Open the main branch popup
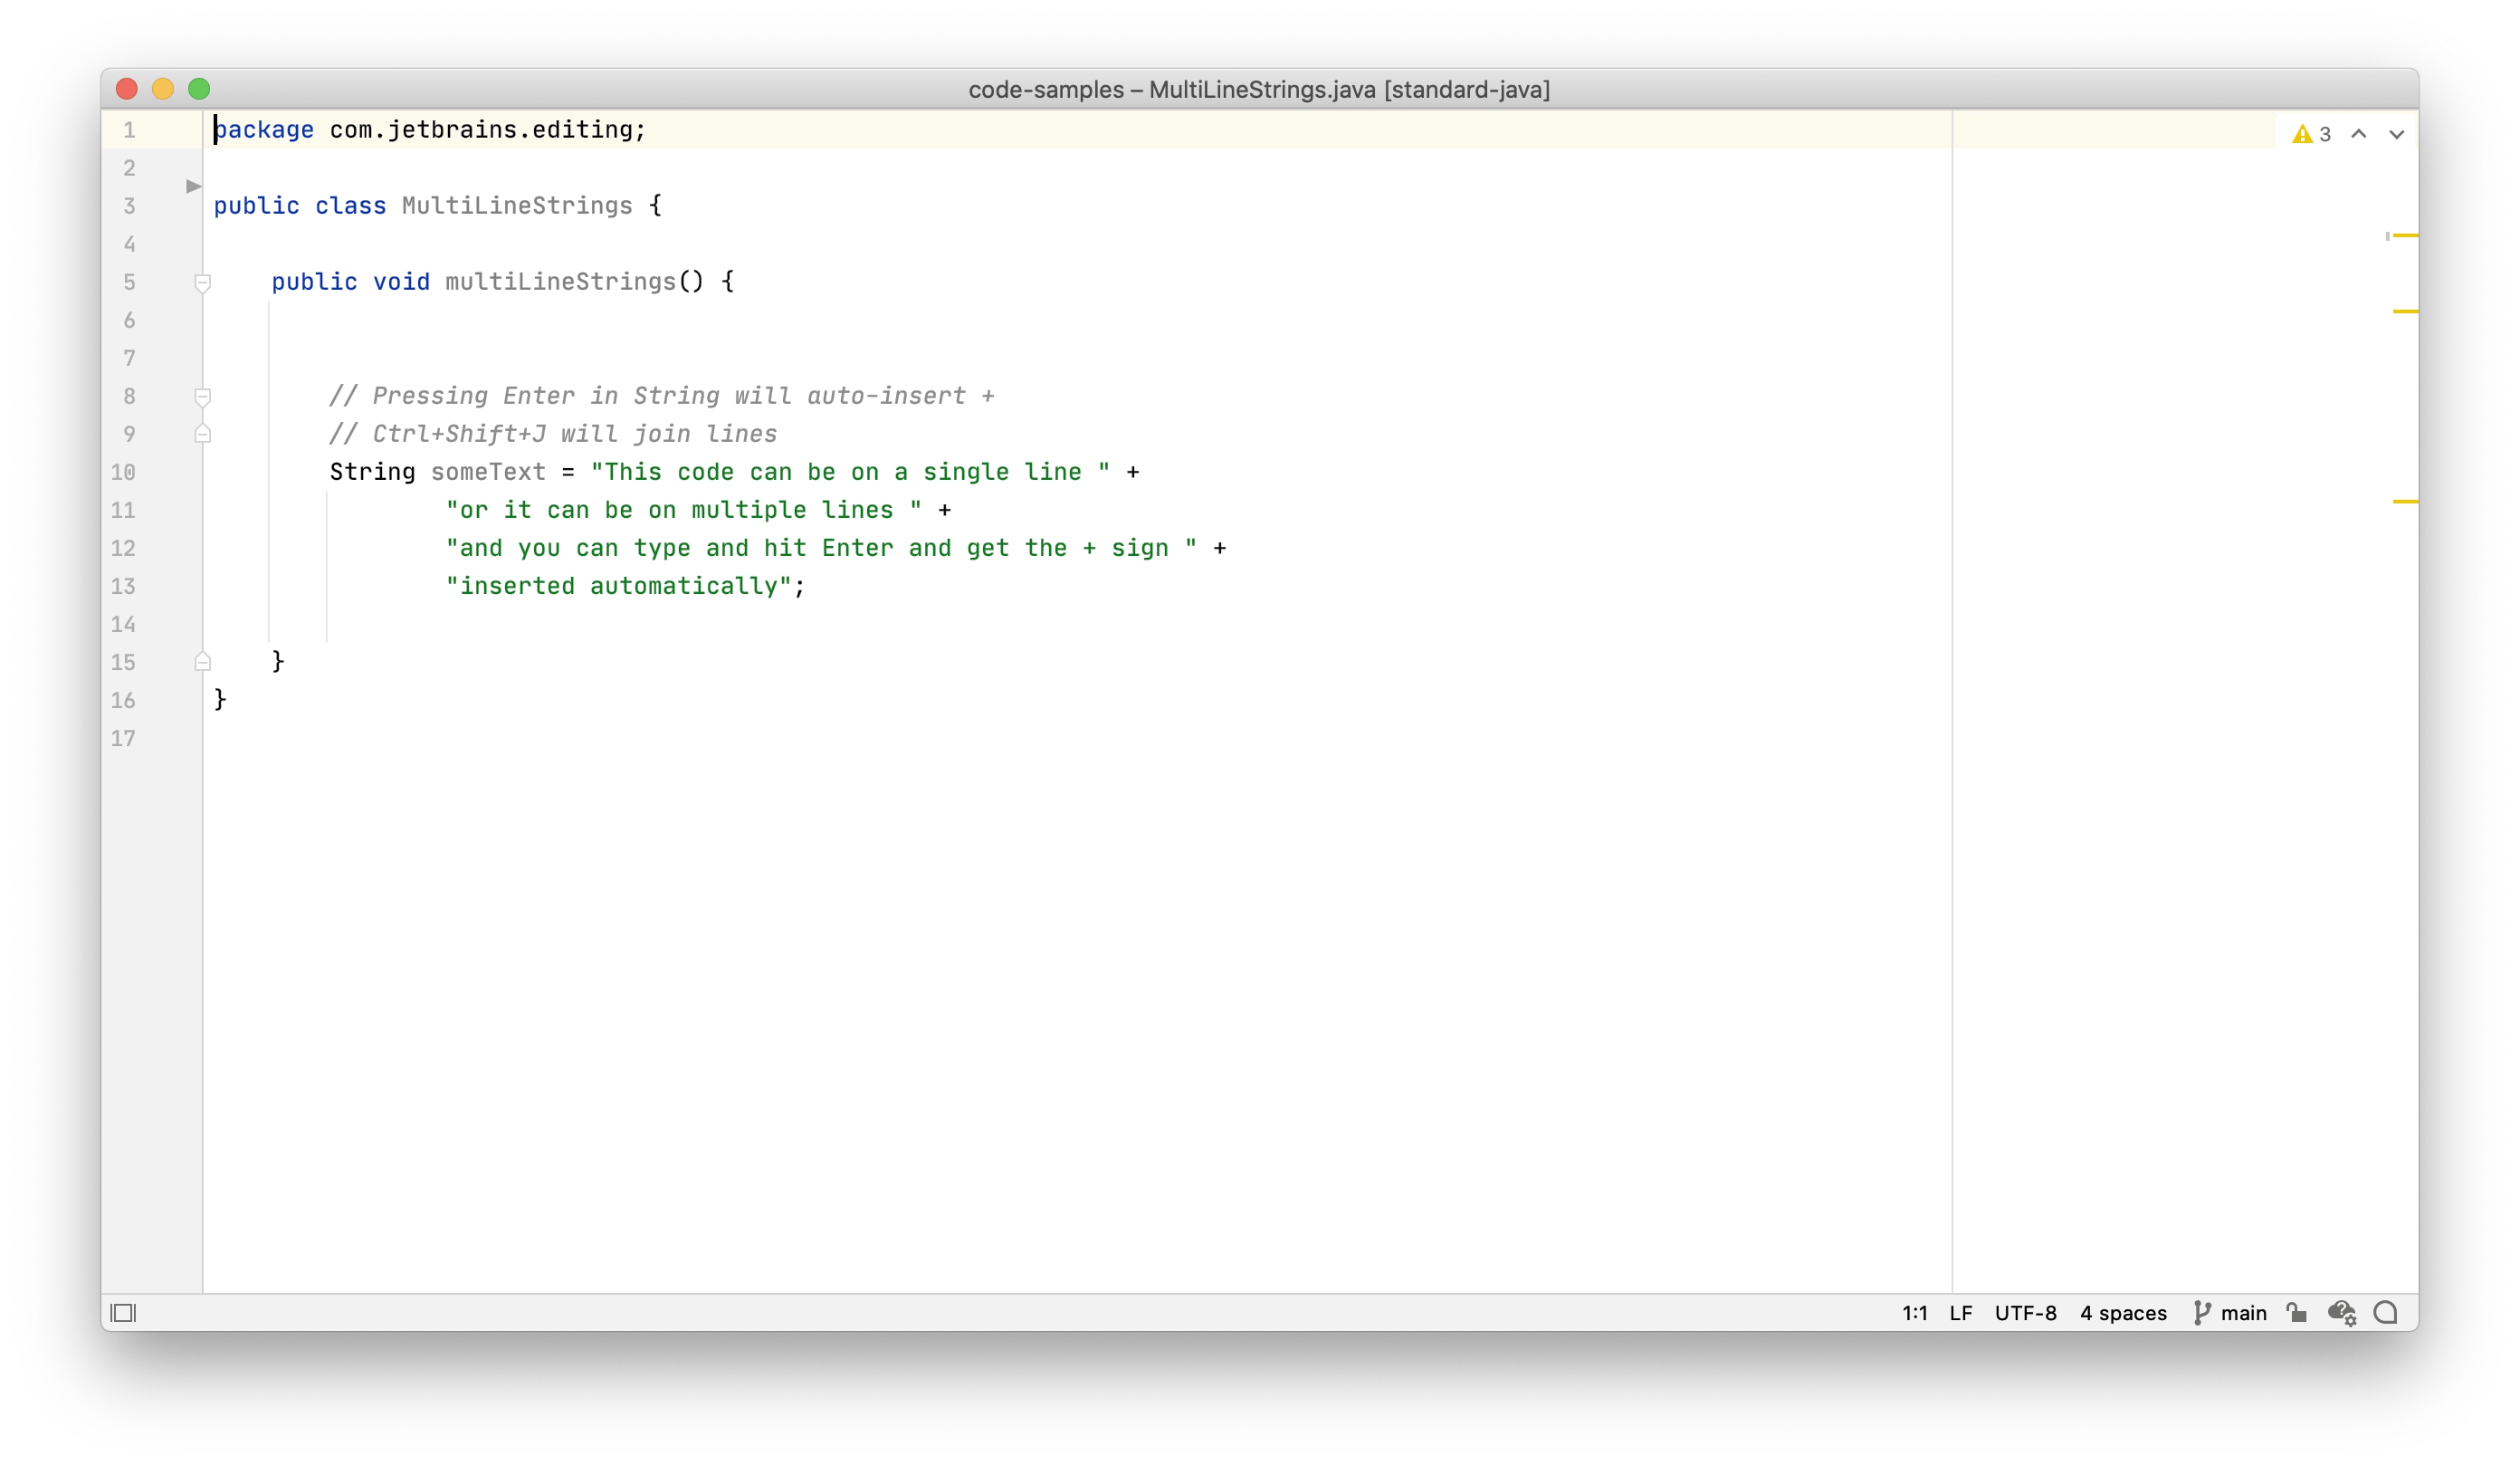The height and width of the screenshot is (1465, 2520). (2243, 1312)
